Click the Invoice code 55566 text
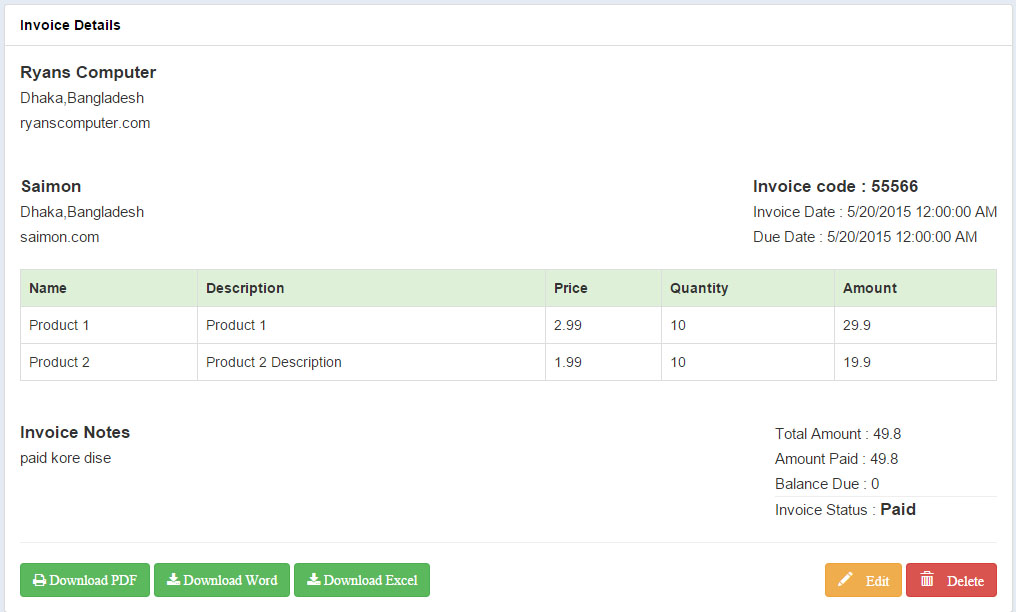This screenshot has width=1016, height=612. click(x=835, y=186)
